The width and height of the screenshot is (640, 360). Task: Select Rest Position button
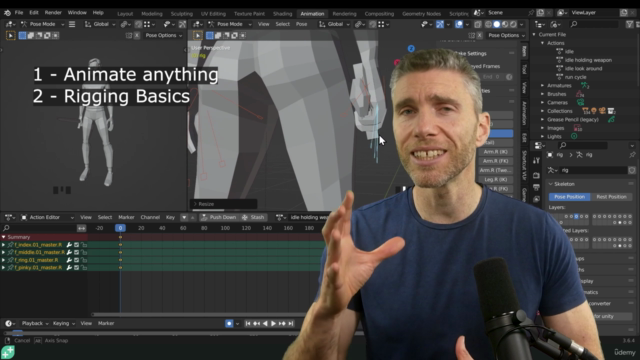[611, 197]
